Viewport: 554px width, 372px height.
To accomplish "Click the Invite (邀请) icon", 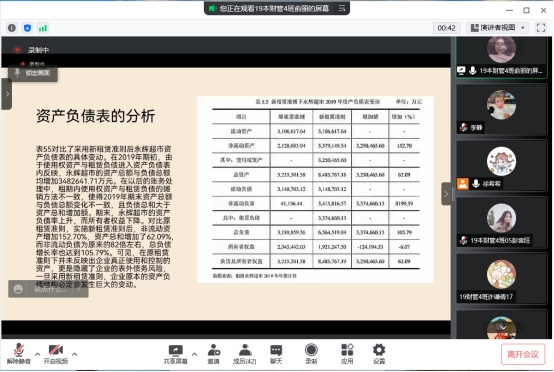I will click(x=213, y=354).
